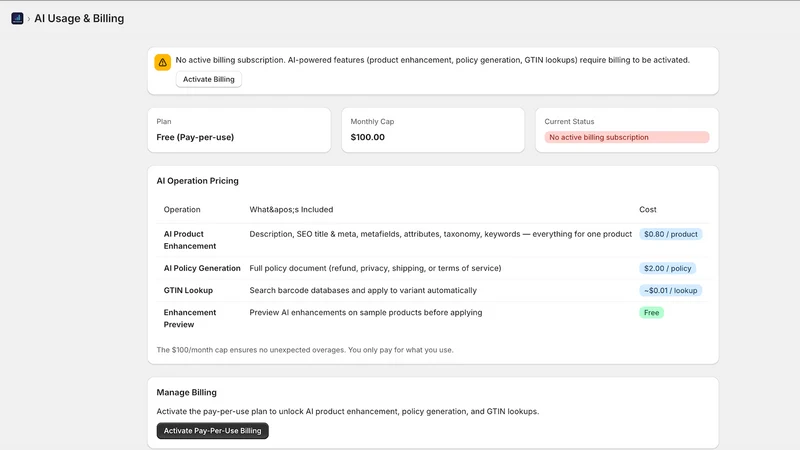Viewport: 800px width, 450px height.
Task: Click the AI Usage & Billing title
Action: point(79,18)
